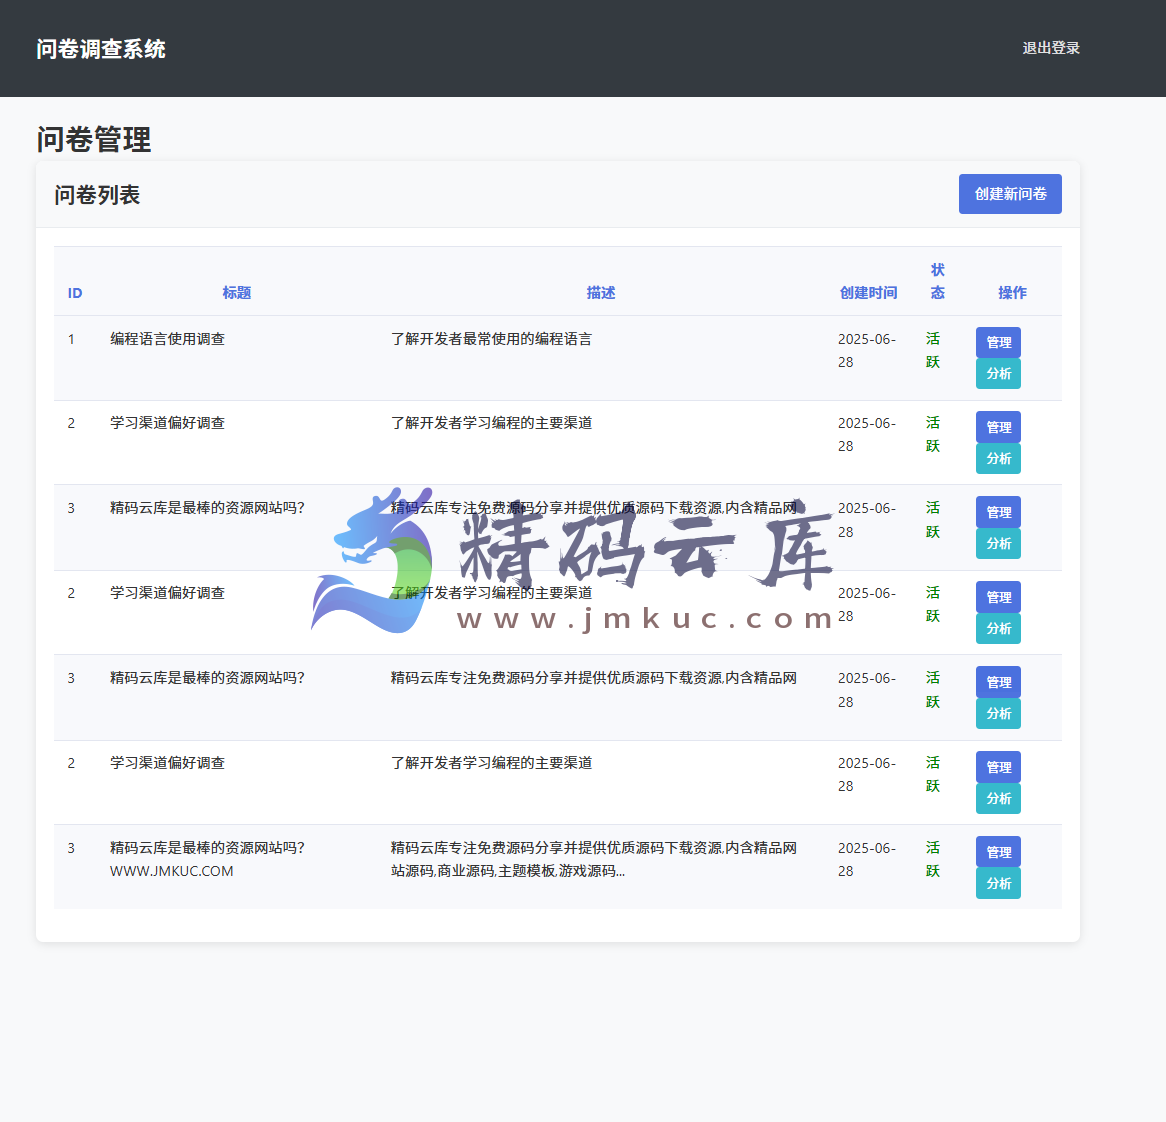
Task: Click 分析 in the third 学习渠道偏好调查 row
Action: 998,799
